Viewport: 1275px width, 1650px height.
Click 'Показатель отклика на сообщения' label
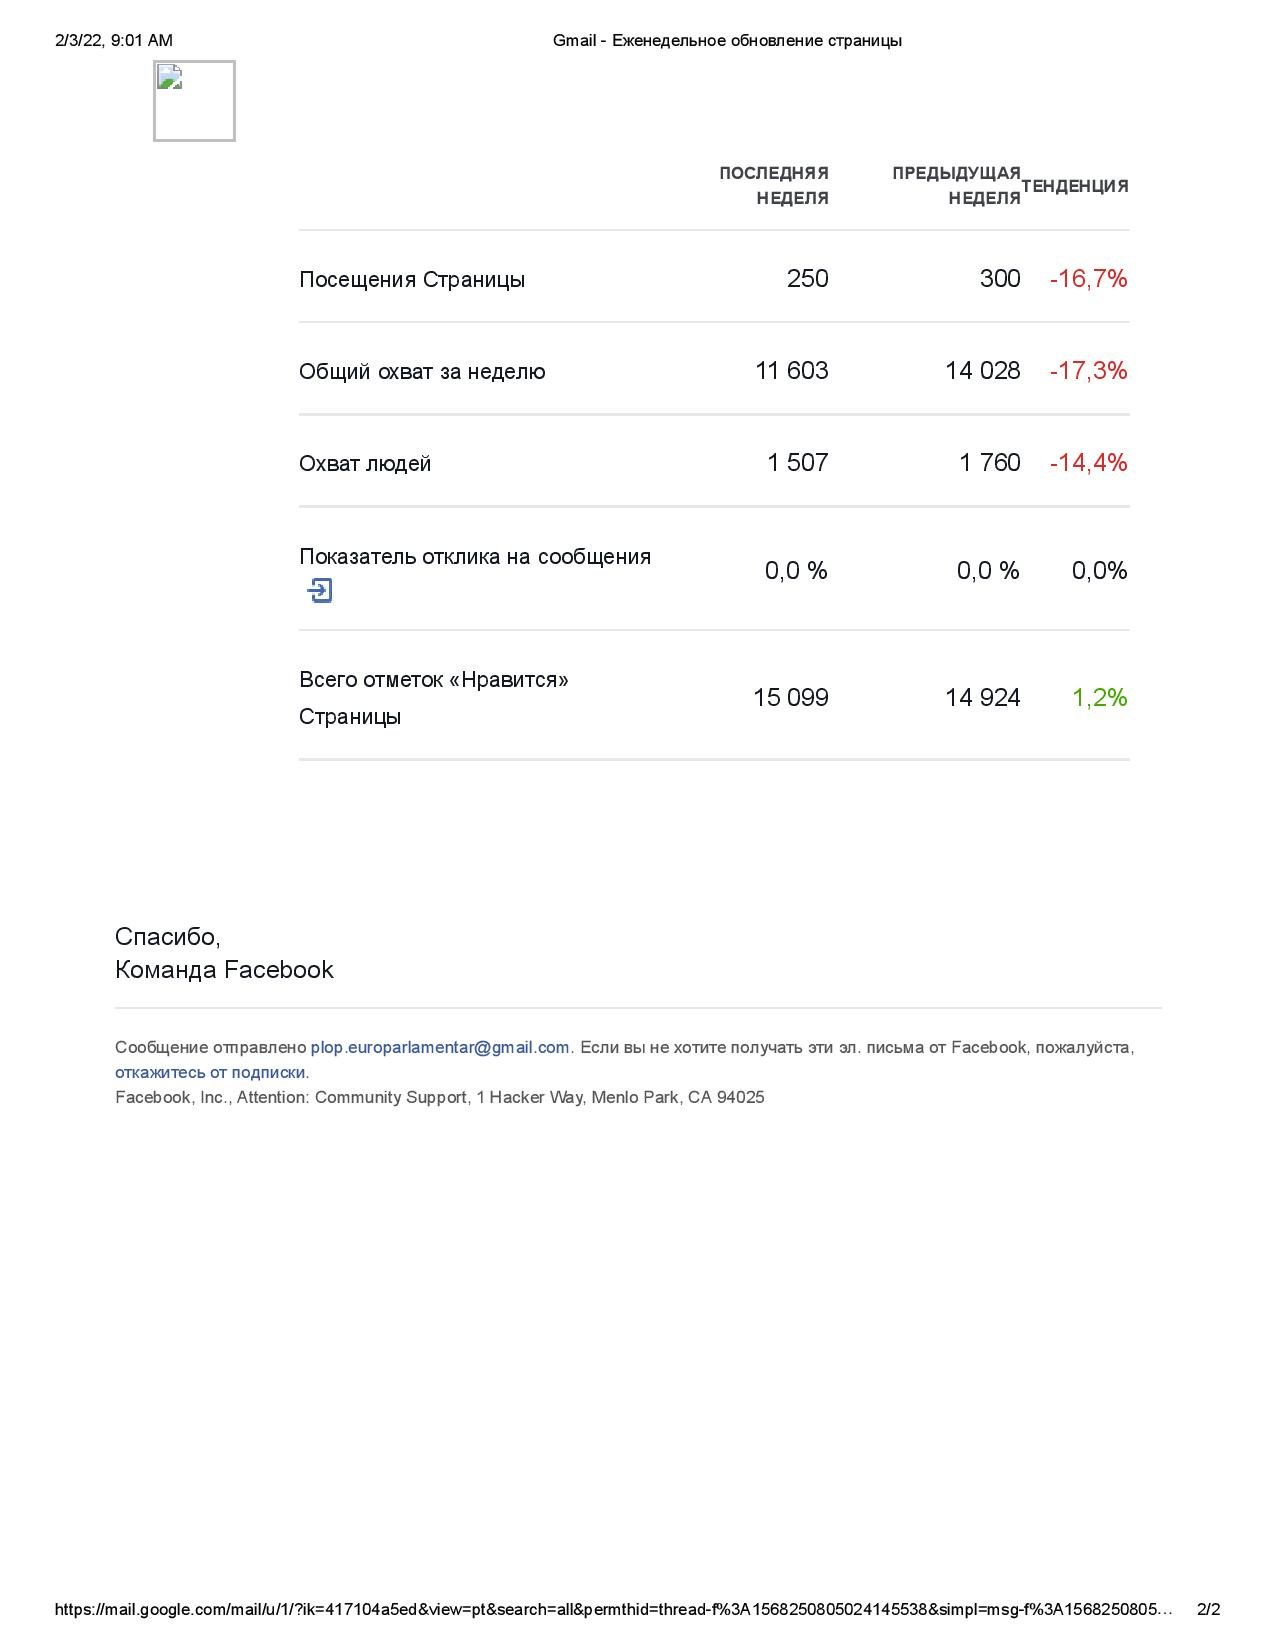[475, 556]
